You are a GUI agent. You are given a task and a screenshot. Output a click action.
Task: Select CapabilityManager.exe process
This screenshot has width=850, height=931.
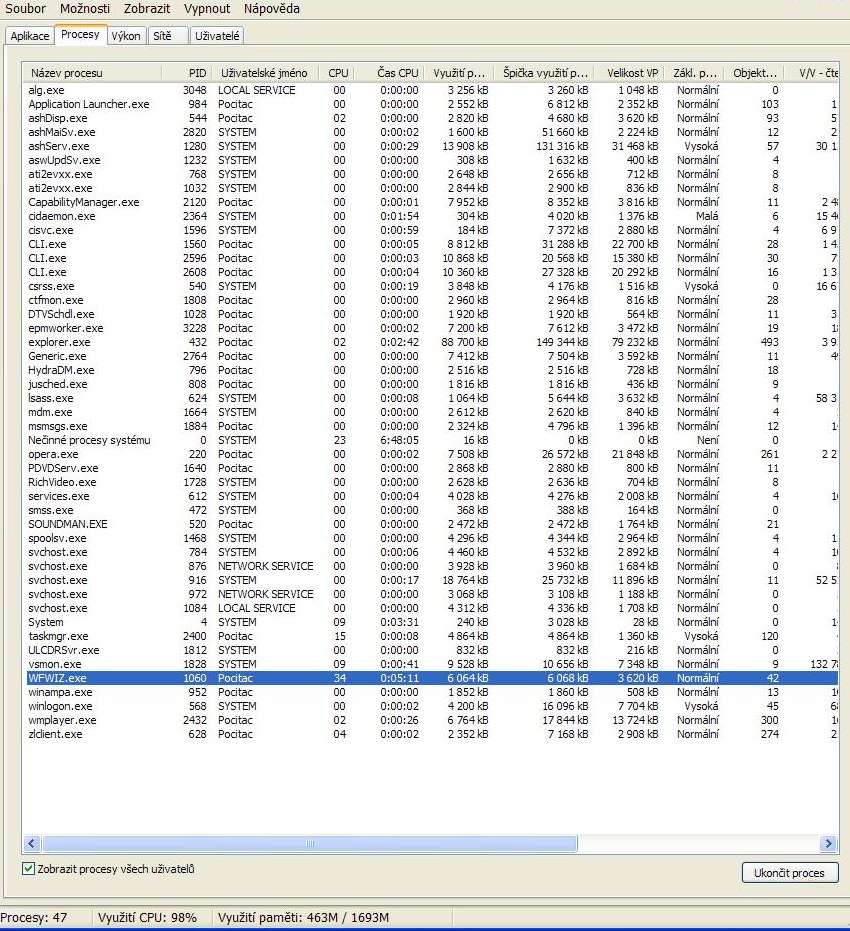pos(432,202)
